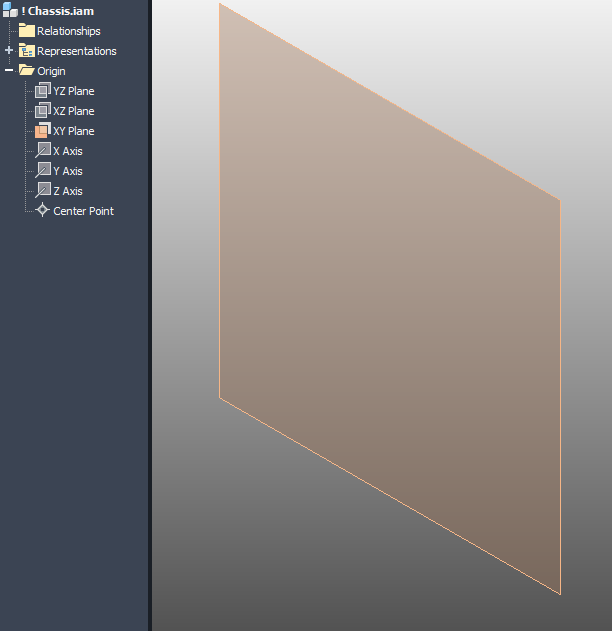Screen dimensions: 612x631
Task: Click the open Origin folder icon
Action: pos(27,70)
